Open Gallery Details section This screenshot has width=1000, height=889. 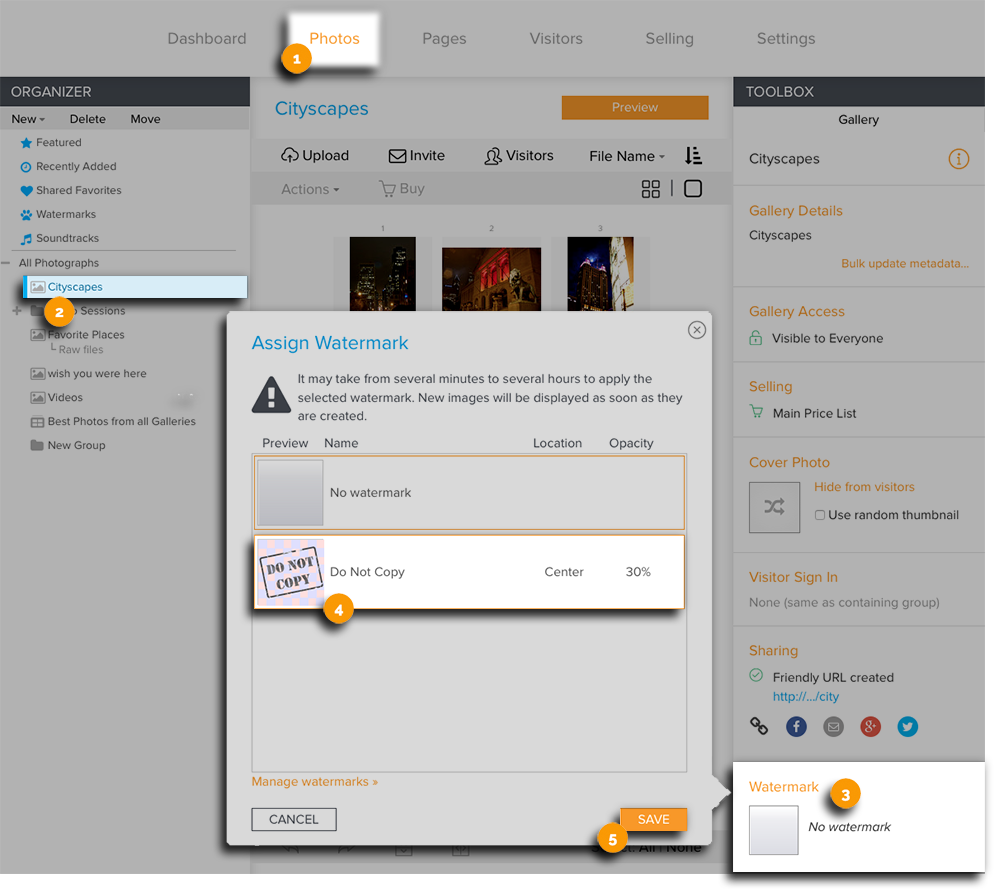795,210
